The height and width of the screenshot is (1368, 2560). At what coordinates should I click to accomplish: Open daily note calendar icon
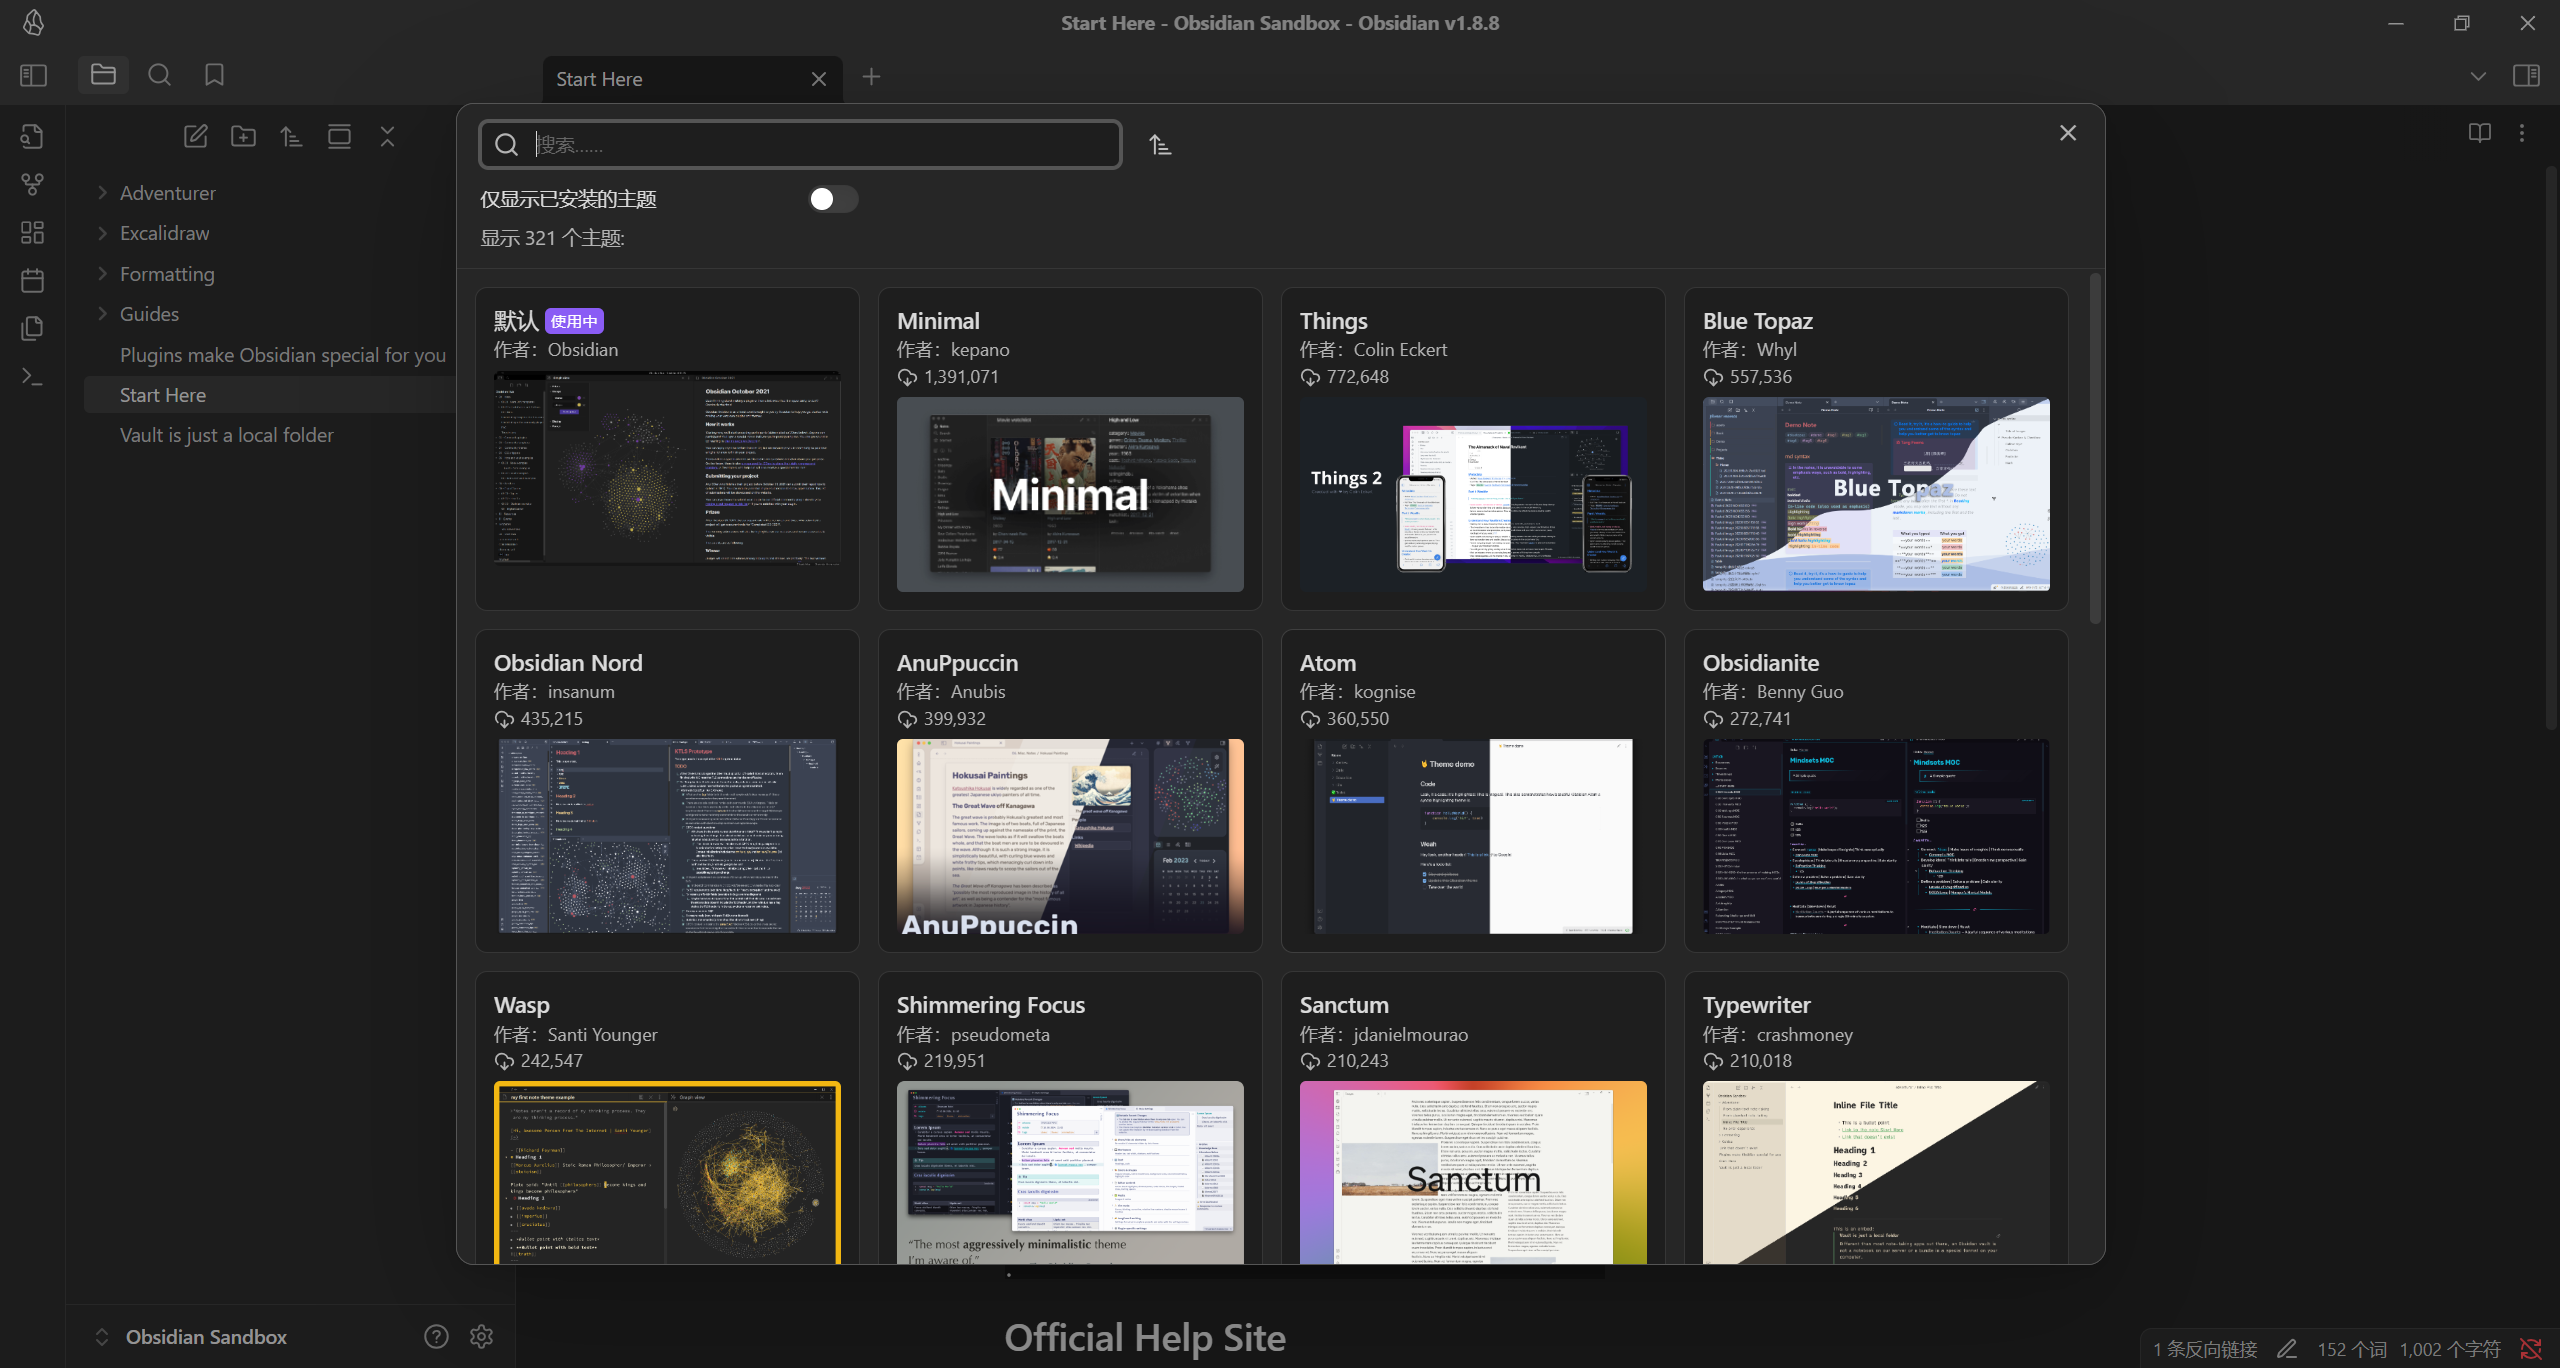(32, 281)
